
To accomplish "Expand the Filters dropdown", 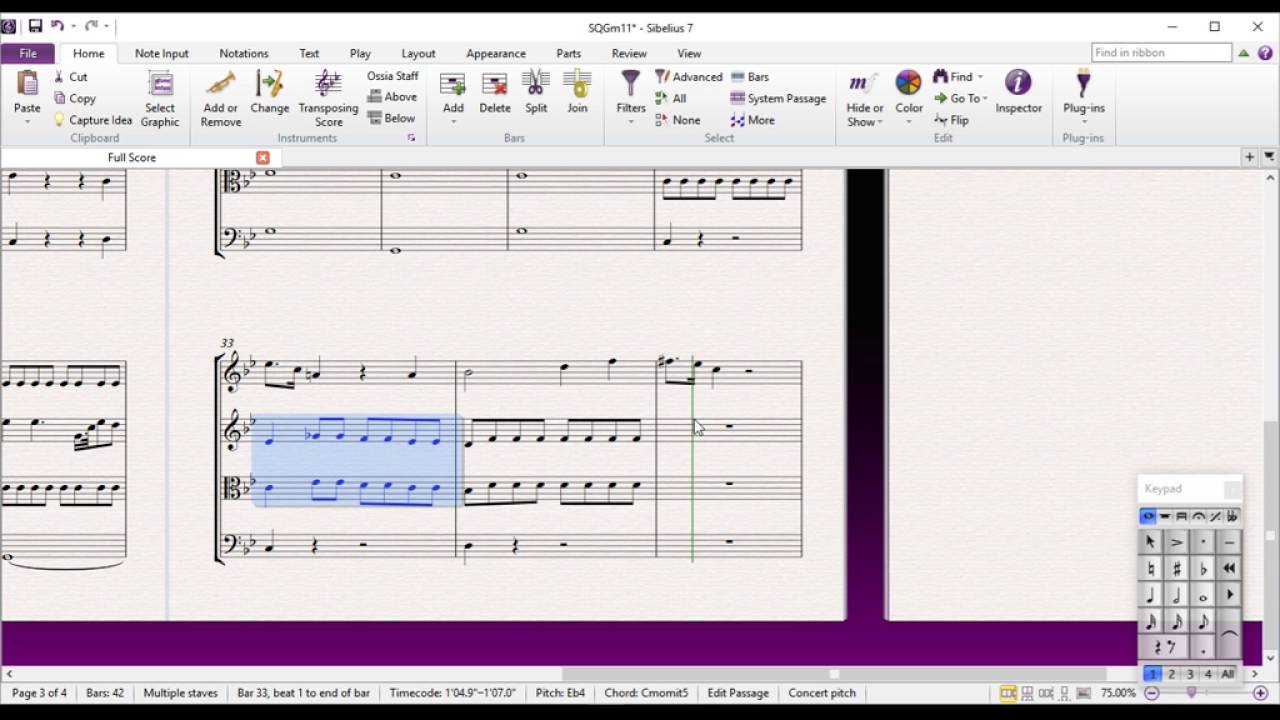I will click(x=631, y=122).
